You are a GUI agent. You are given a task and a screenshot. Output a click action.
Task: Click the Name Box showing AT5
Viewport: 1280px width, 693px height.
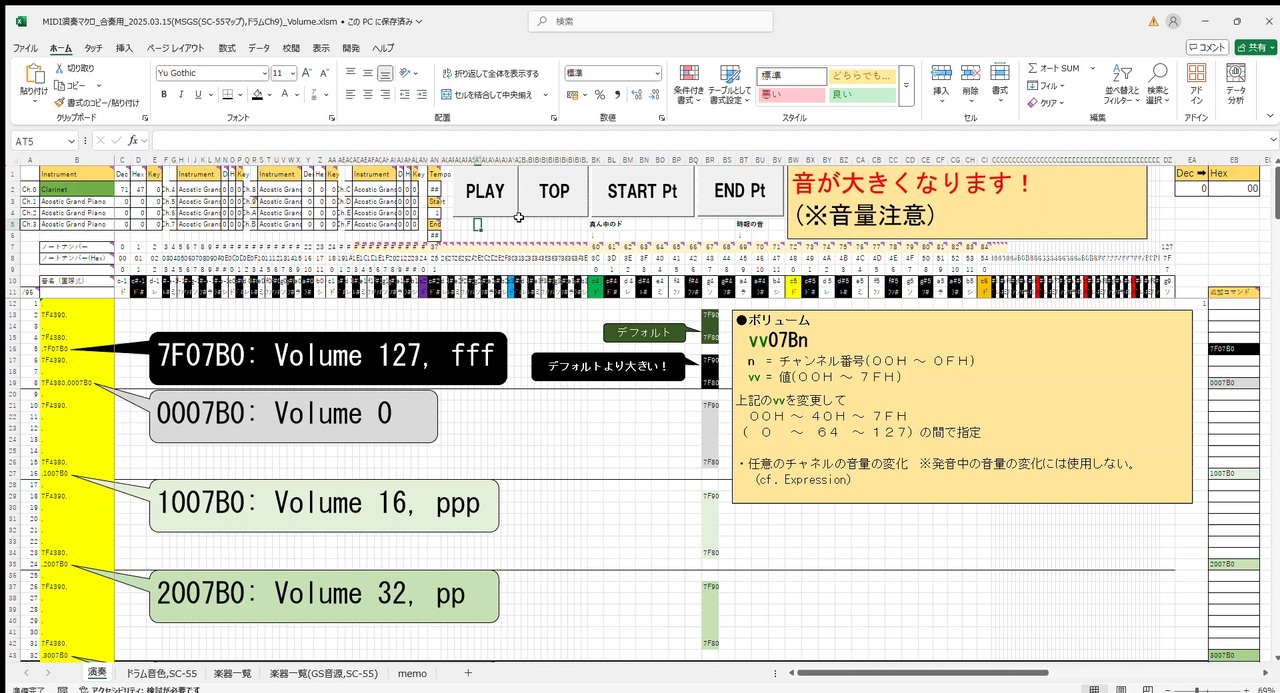pos(38,141)
